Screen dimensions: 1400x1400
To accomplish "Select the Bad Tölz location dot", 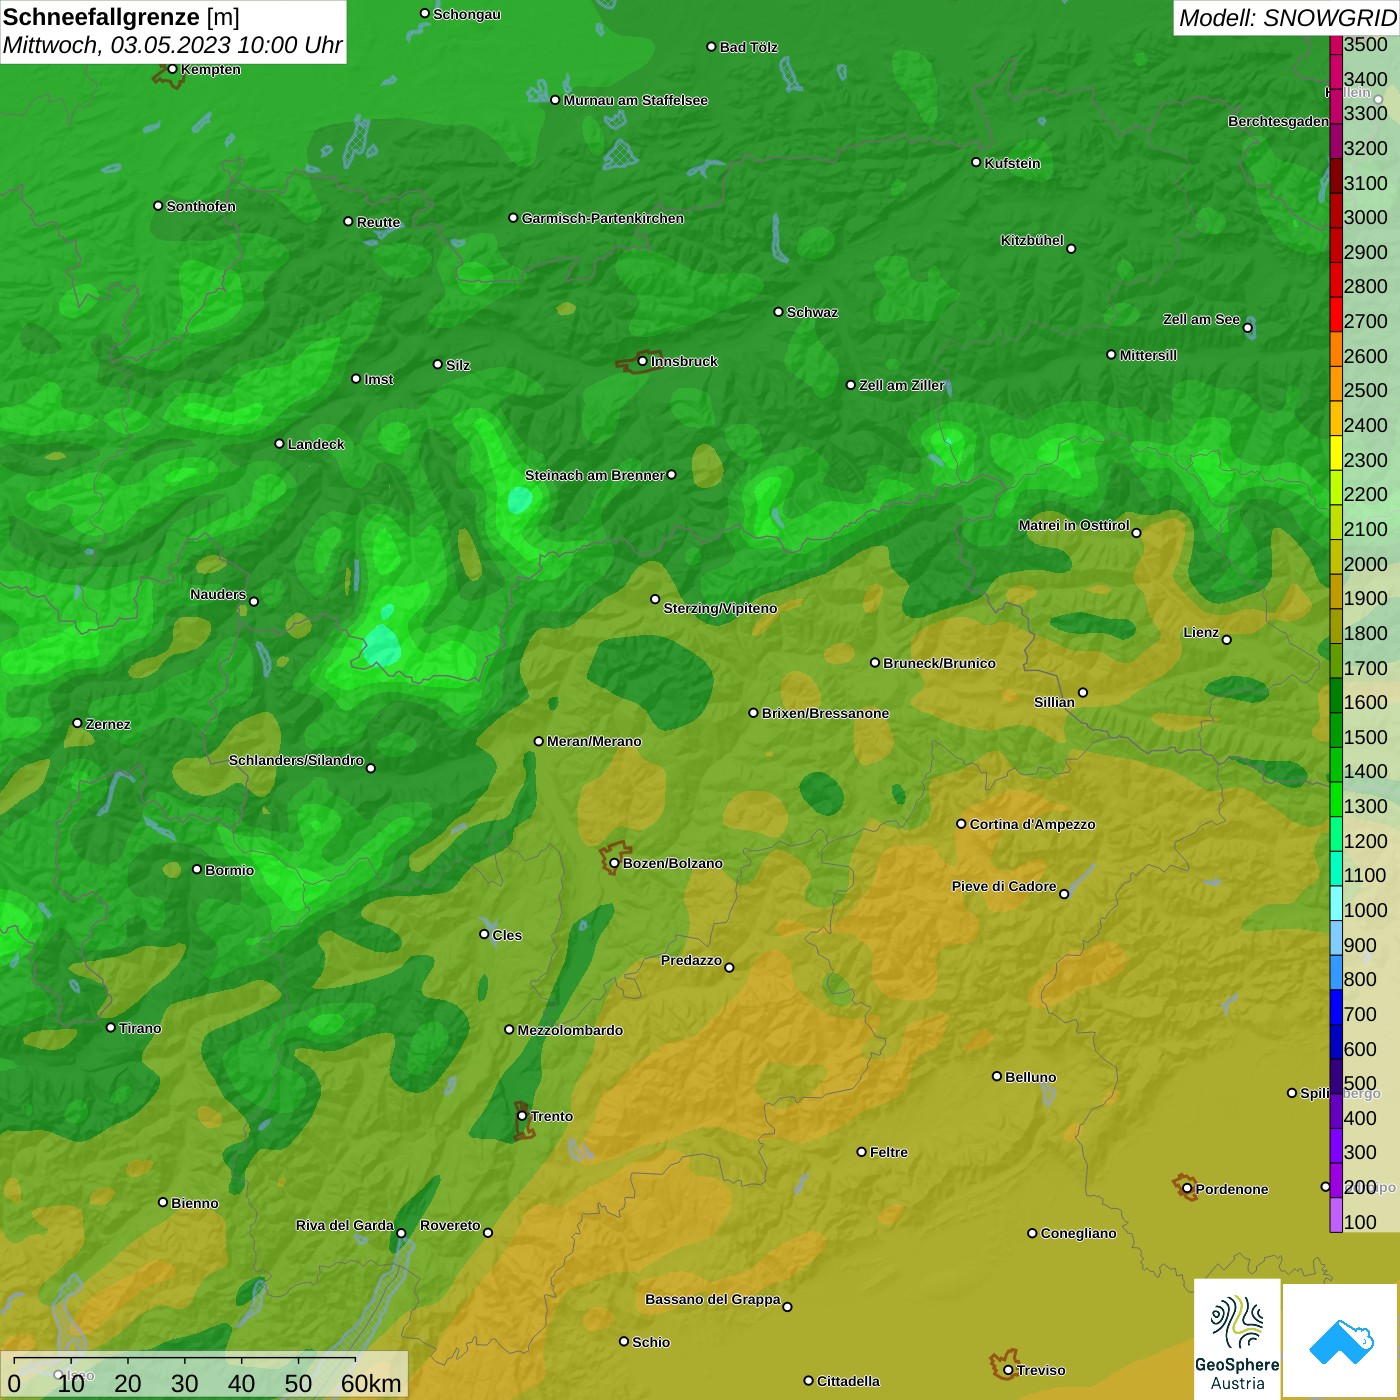I will click(x=711, y=46).
